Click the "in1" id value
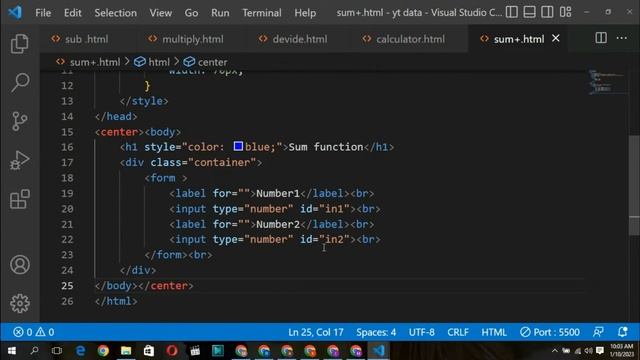 pos(334,209)
